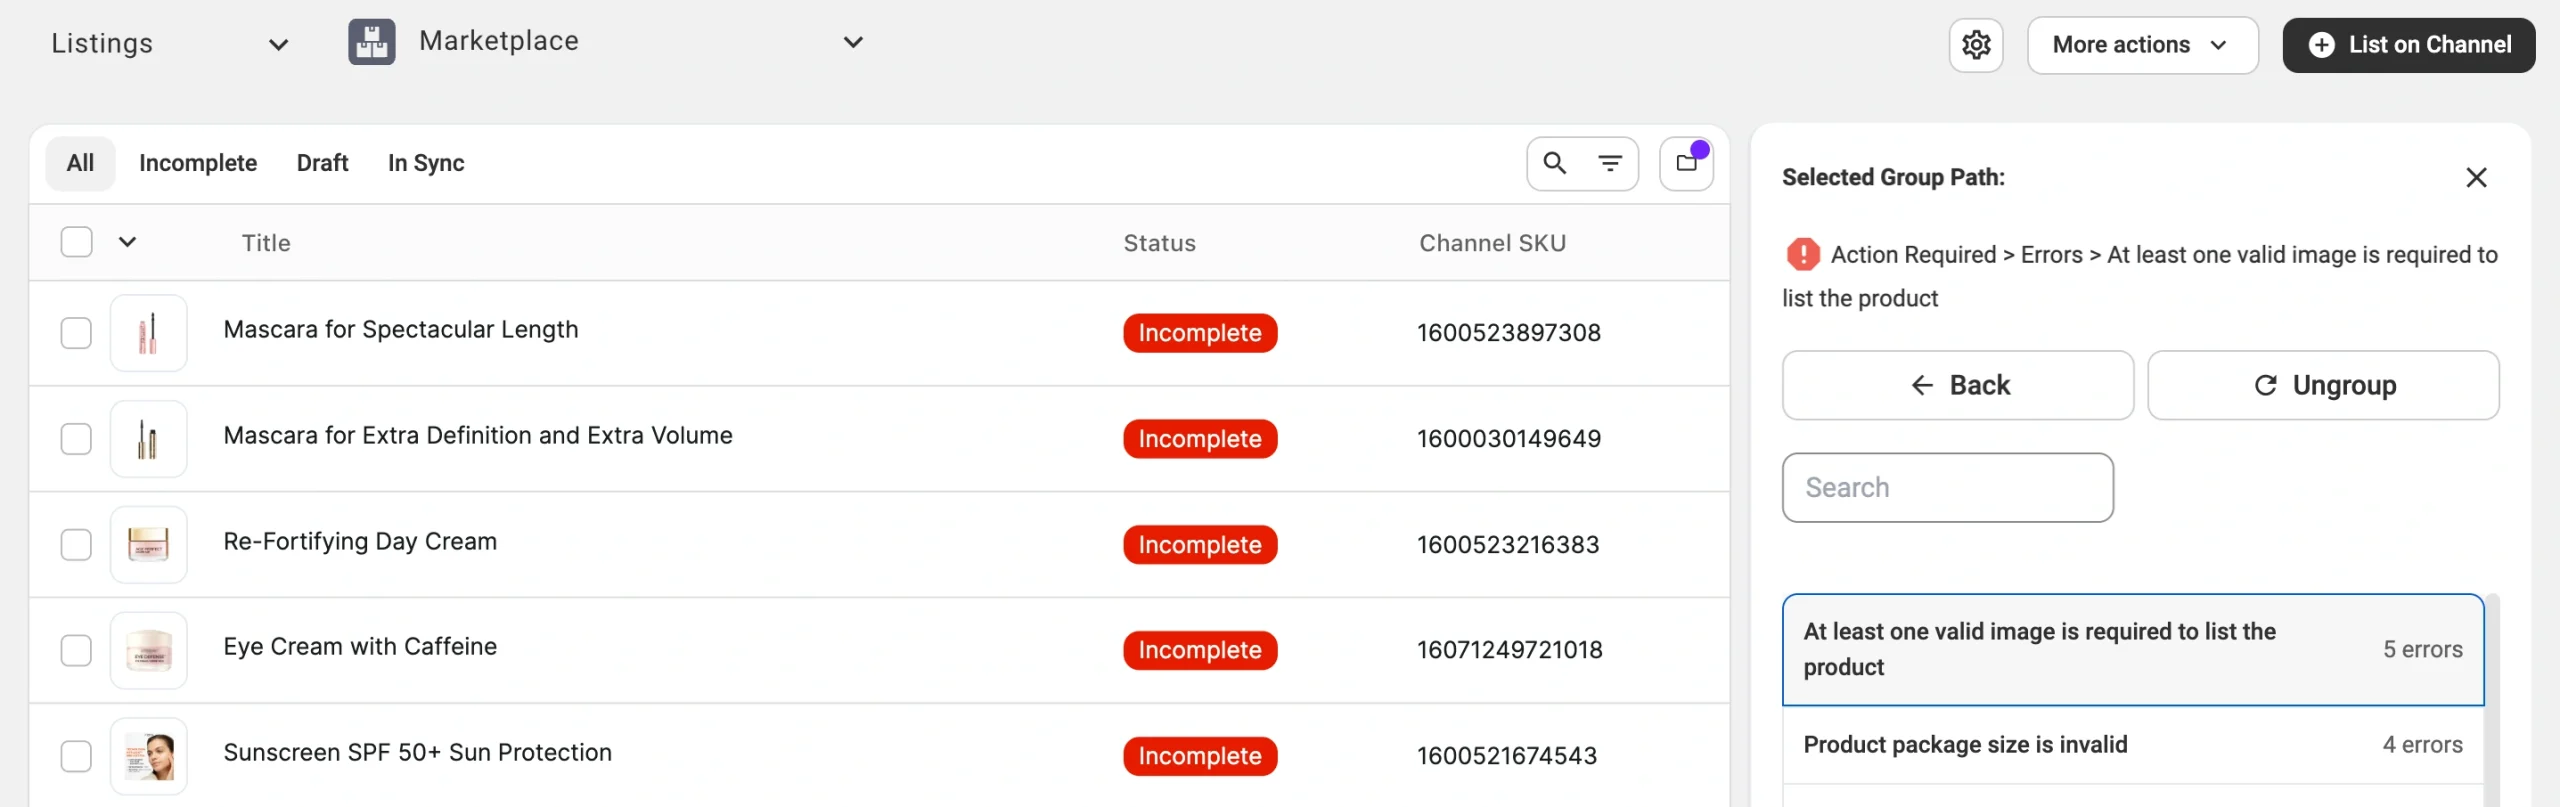Tick the select-all checkbox in the header
Screen dimensions: 2560x807
pos(77,242)
